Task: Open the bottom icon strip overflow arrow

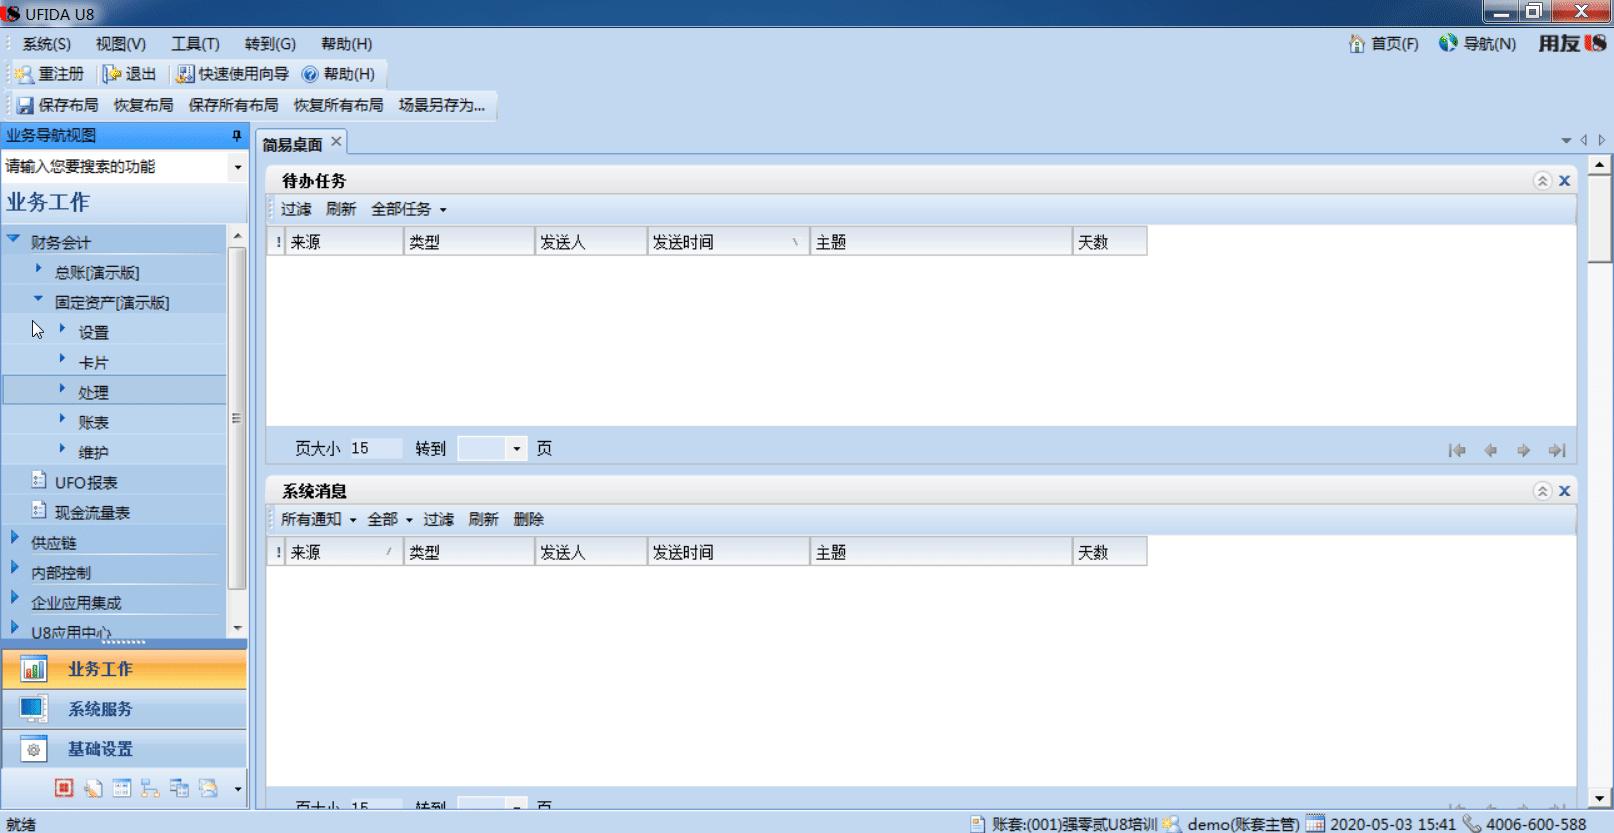Action: point(237,789)
